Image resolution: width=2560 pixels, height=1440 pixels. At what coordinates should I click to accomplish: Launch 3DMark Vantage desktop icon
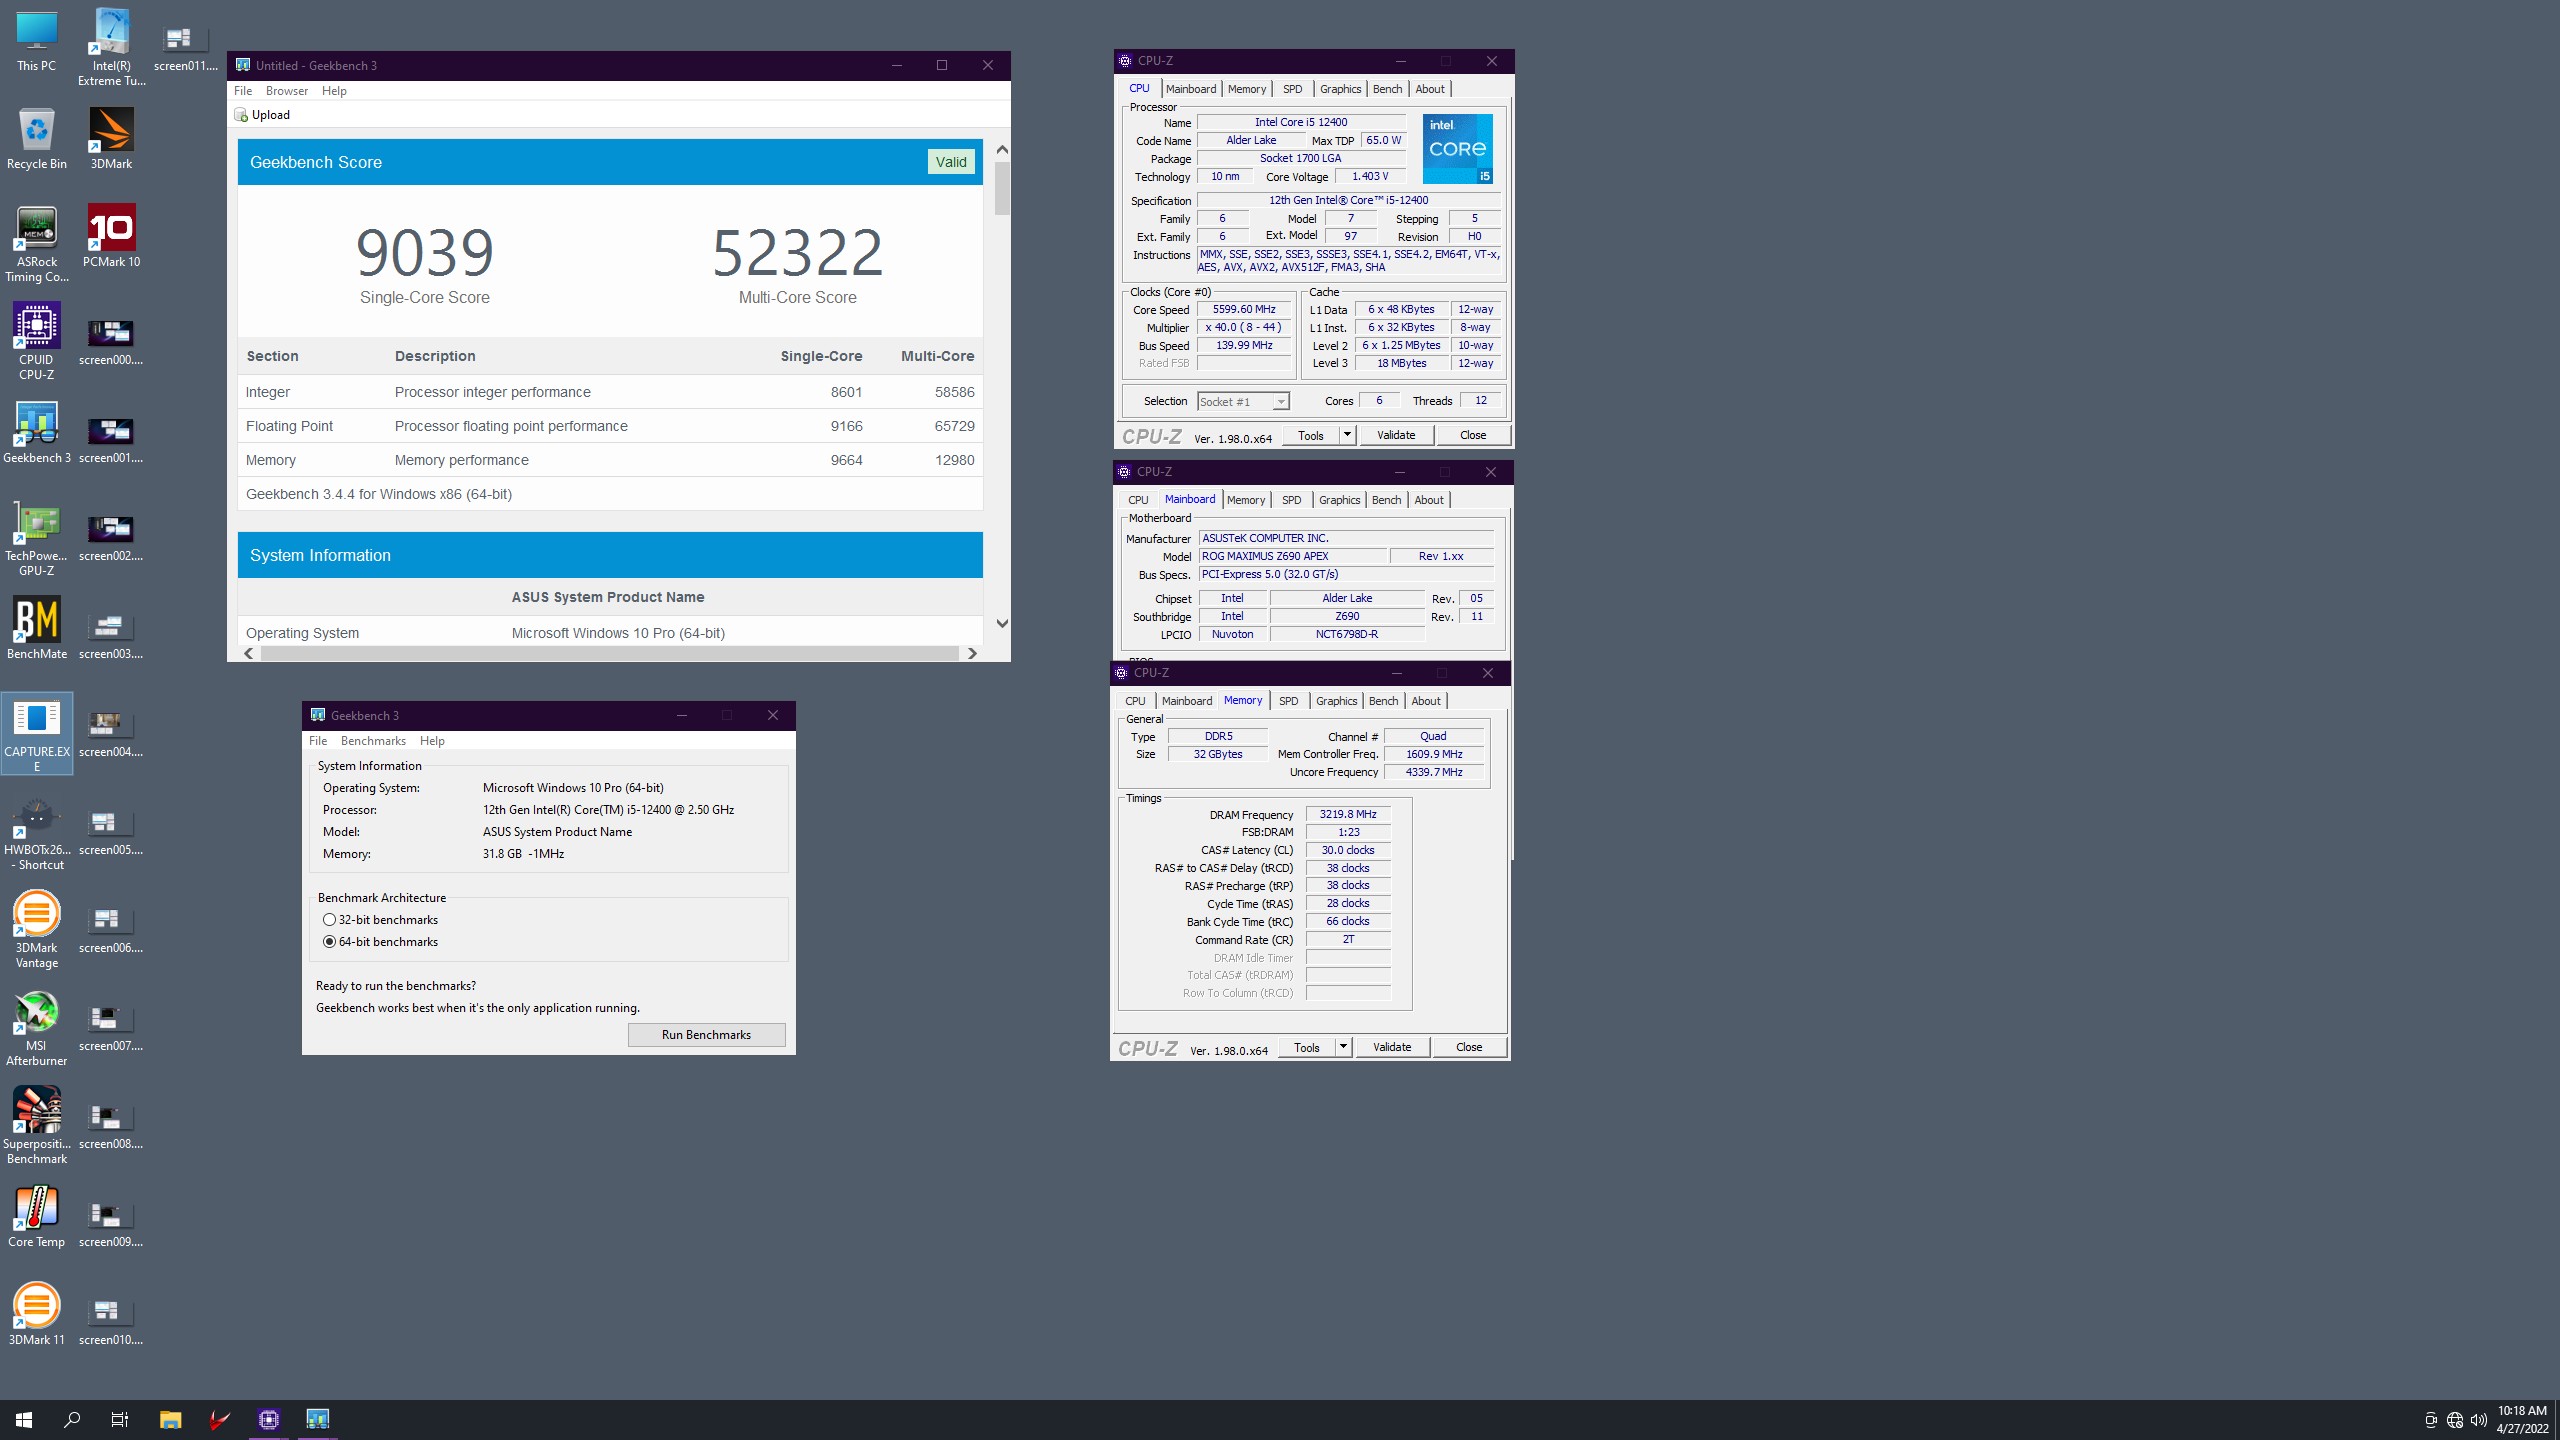pyautogui.click(x=37, y=930)
